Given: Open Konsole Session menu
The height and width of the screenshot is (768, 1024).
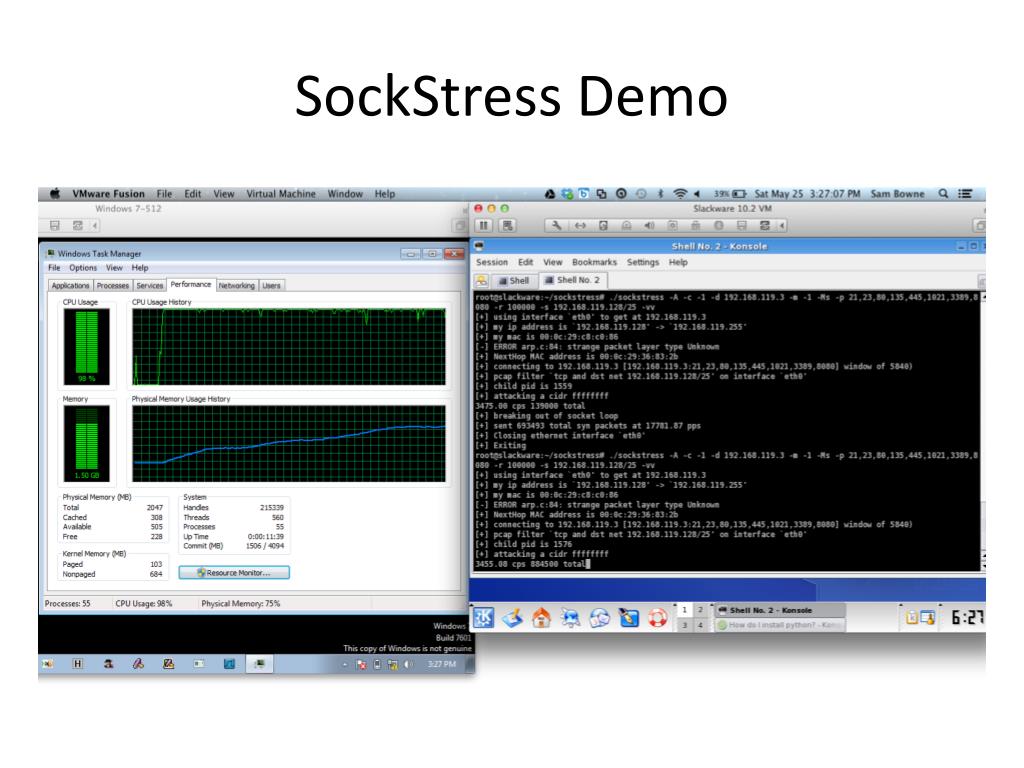Looking at the screenshot, I should (492, 262).
